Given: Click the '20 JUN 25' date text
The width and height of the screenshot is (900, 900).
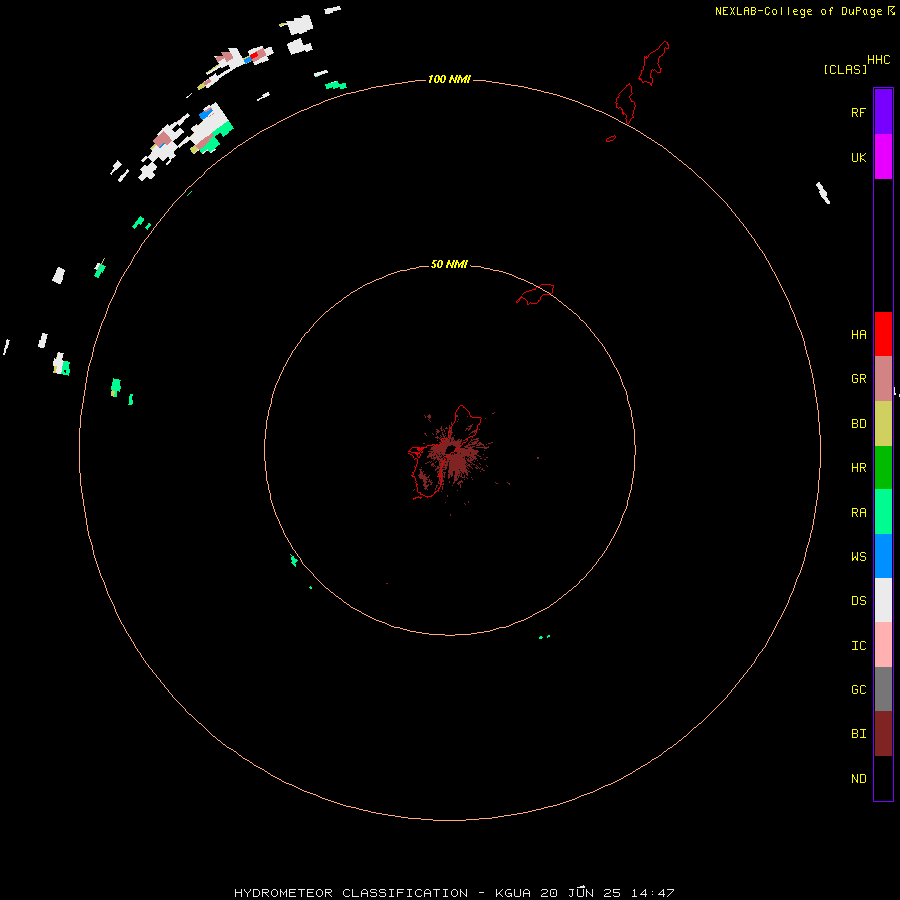Looking at the screenshot, I should [580, 893].
